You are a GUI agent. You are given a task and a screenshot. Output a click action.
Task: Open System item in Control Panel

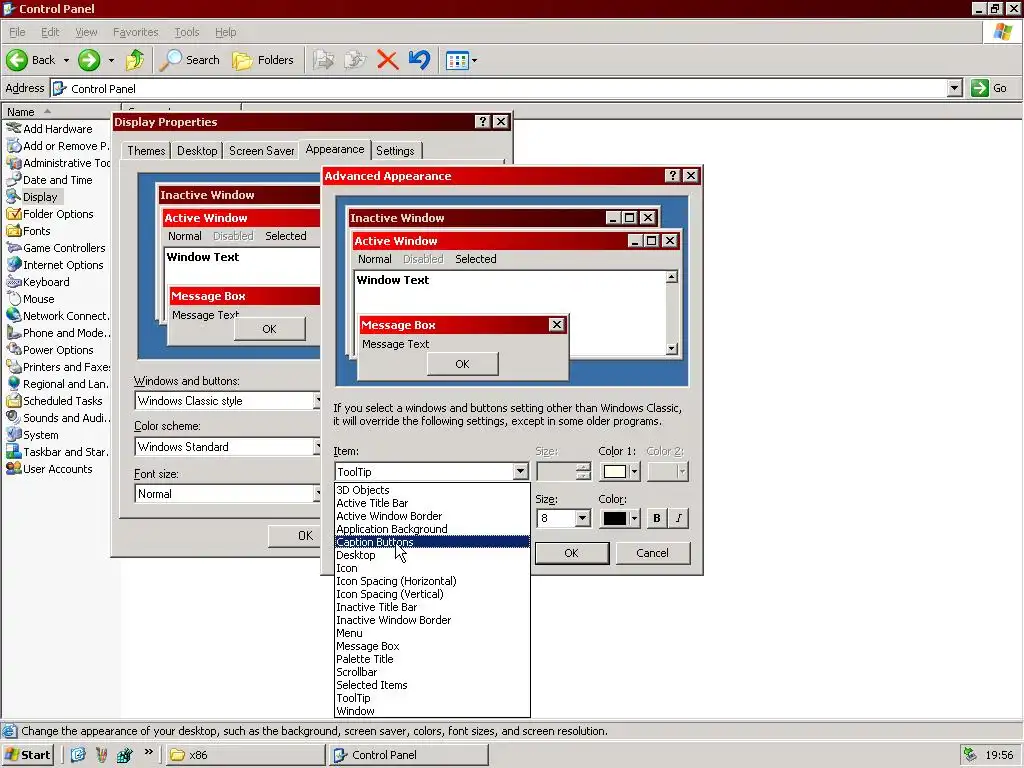pos(33,435)
